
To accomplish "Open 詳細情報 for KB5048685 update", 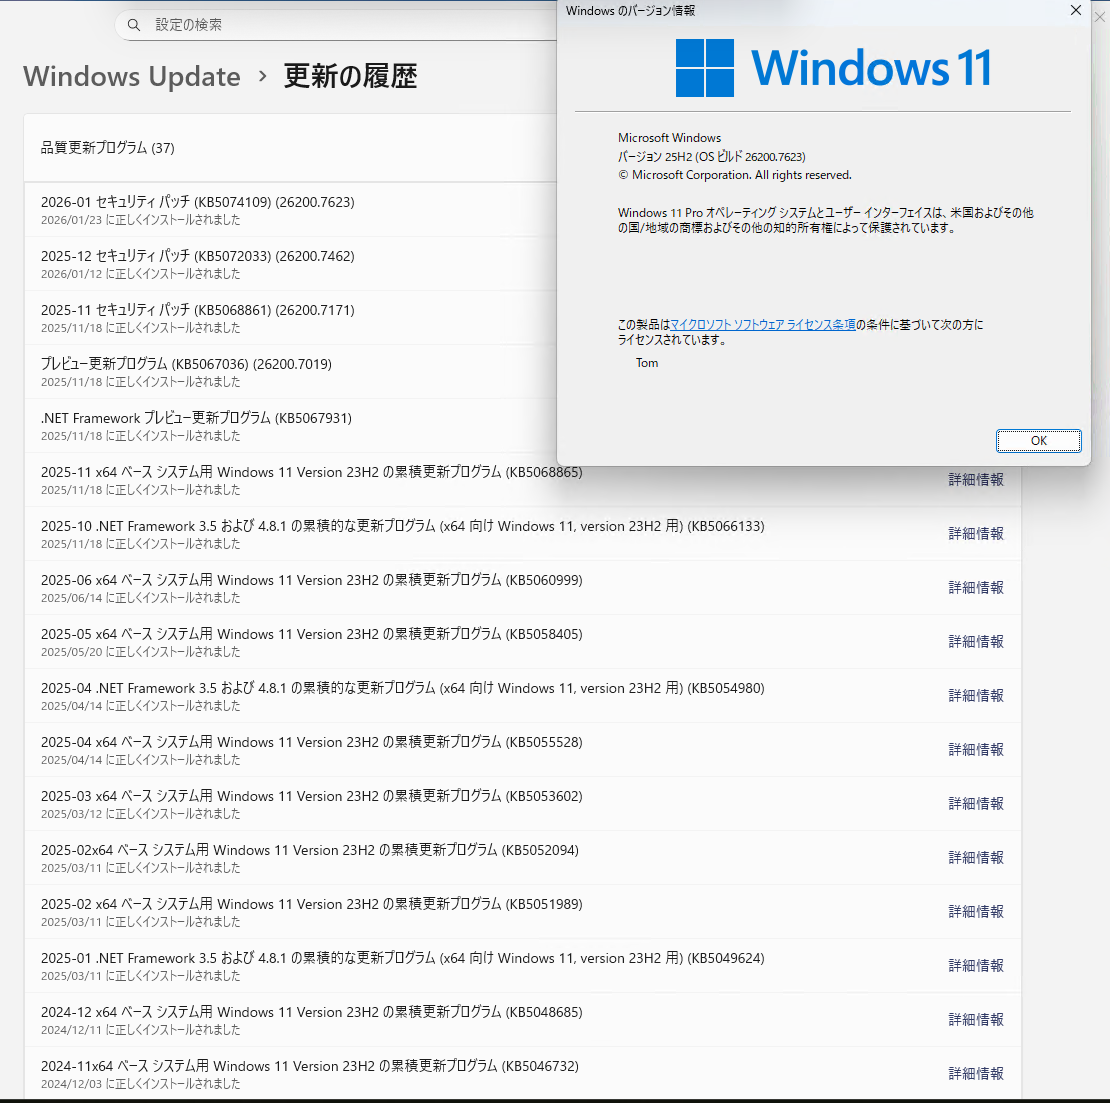I will click(975, 1019).
